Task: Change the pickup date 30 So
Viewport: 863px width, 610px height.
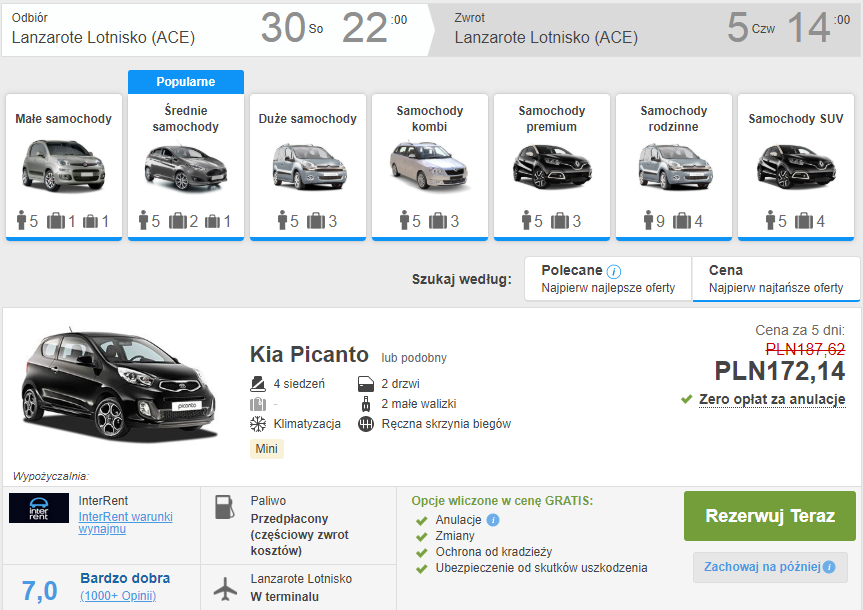Action: (292, 28)
